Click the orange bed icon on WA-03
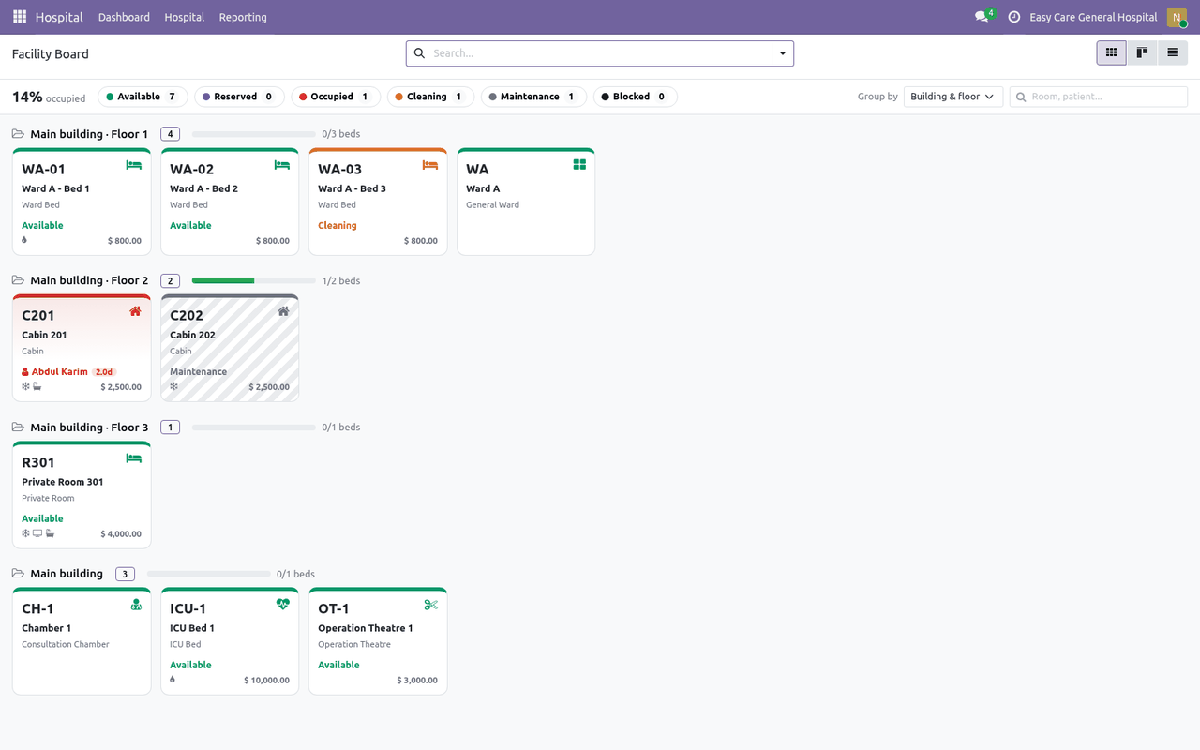This screenshot has height=750, width=1200. pyautogui.click(x=430, y=165)
